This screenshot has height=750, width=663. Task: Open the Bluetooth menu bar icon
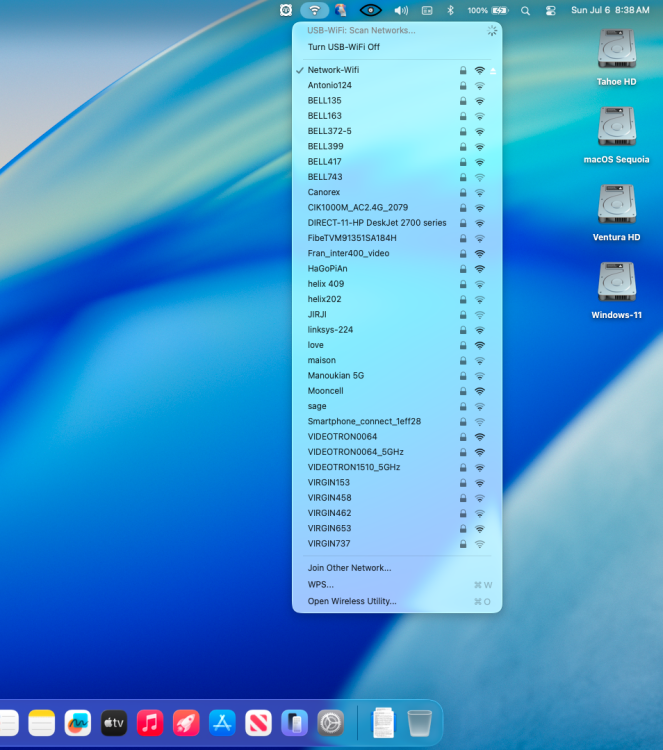[450, 10]
